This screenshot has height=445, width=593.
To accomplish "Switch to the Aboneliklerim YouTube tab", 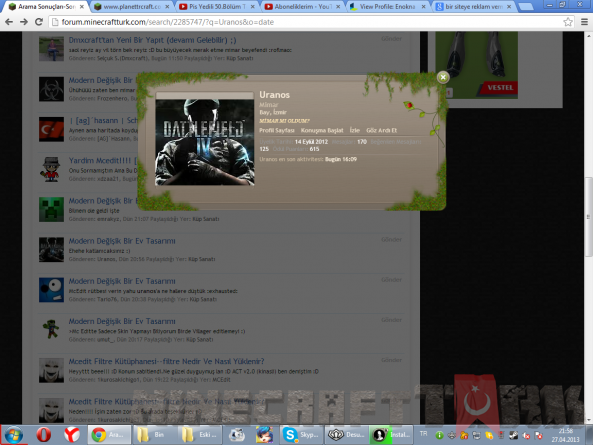I will point(302,6).
